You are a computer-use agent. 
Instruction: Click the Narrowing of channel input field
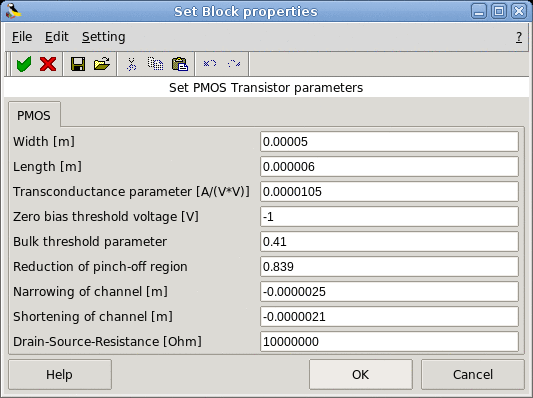389,292
